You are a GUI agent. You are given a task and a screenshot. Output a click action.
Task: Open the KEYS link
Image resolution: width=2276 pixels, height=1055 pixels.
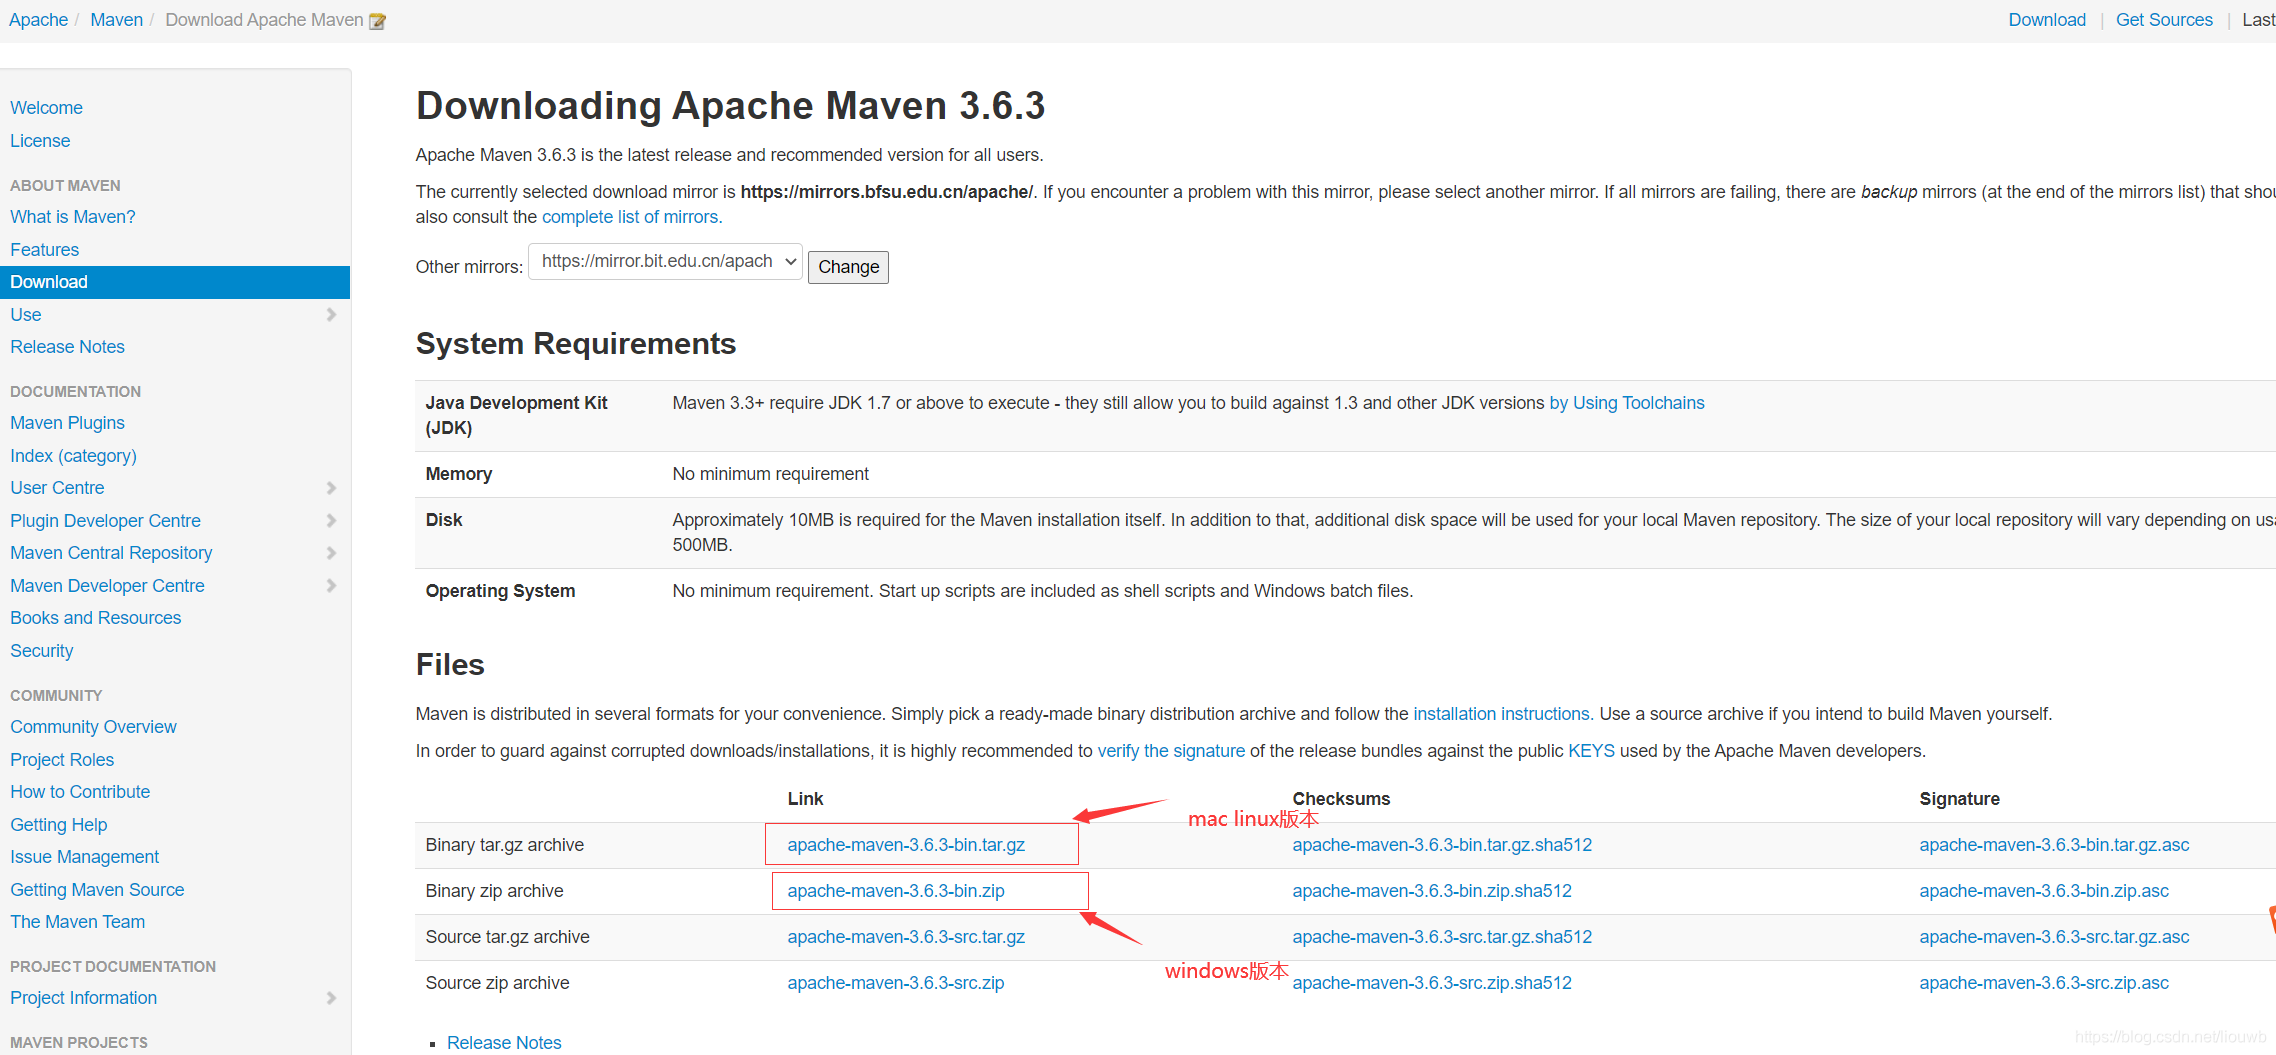[1591, 751]
